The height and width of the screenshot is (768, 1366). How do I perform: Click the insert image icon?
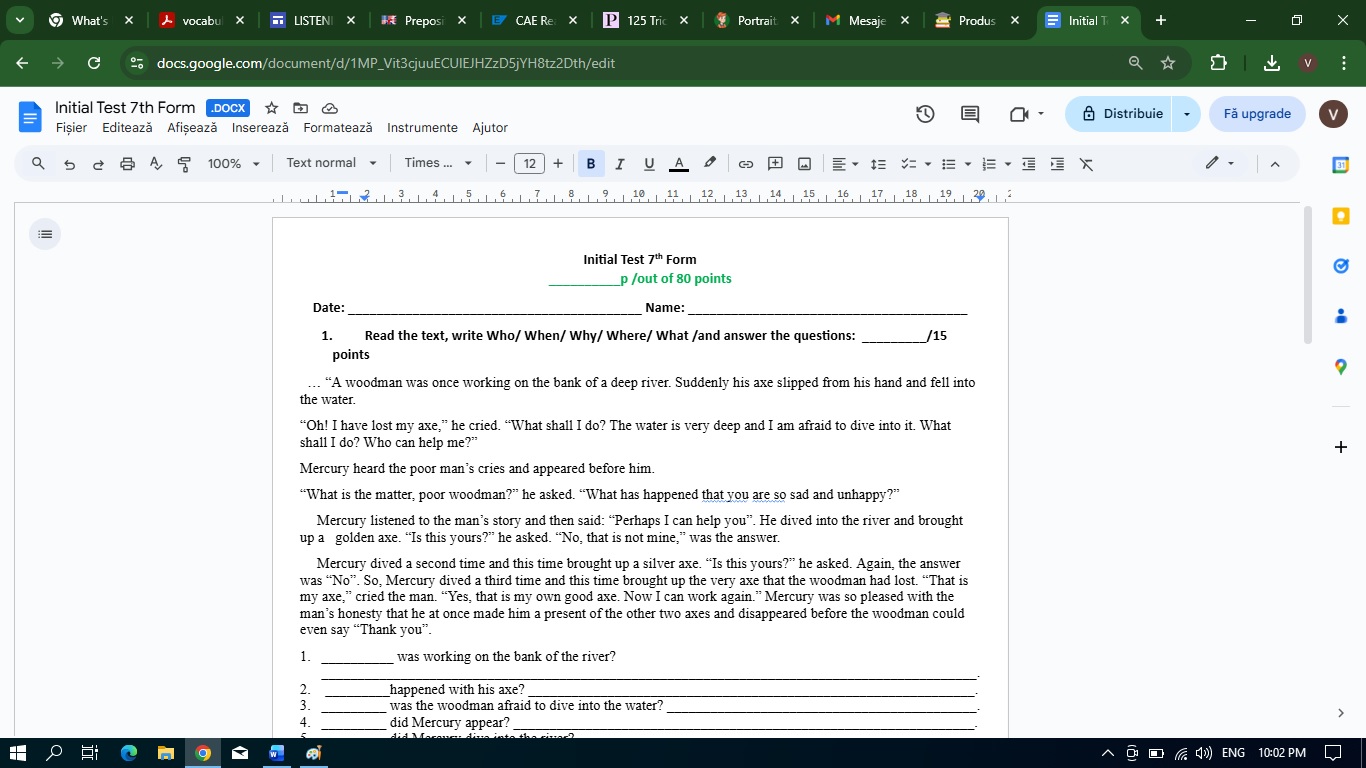coord(804,164)
